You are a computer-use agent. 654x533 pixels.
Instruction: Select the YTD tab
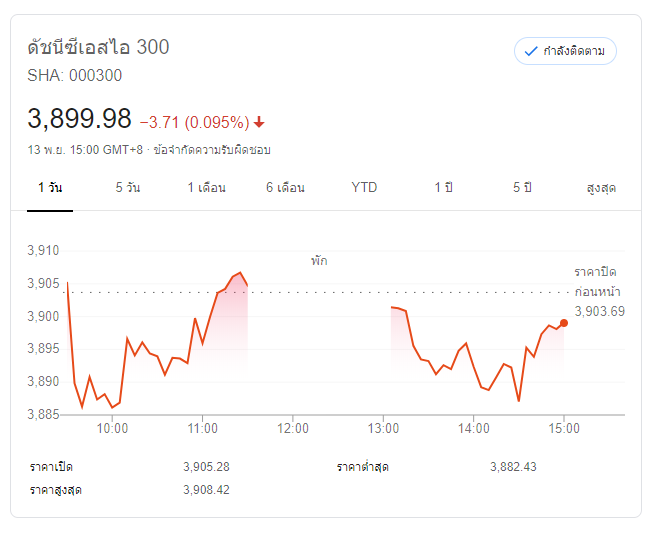pos(364,188)
